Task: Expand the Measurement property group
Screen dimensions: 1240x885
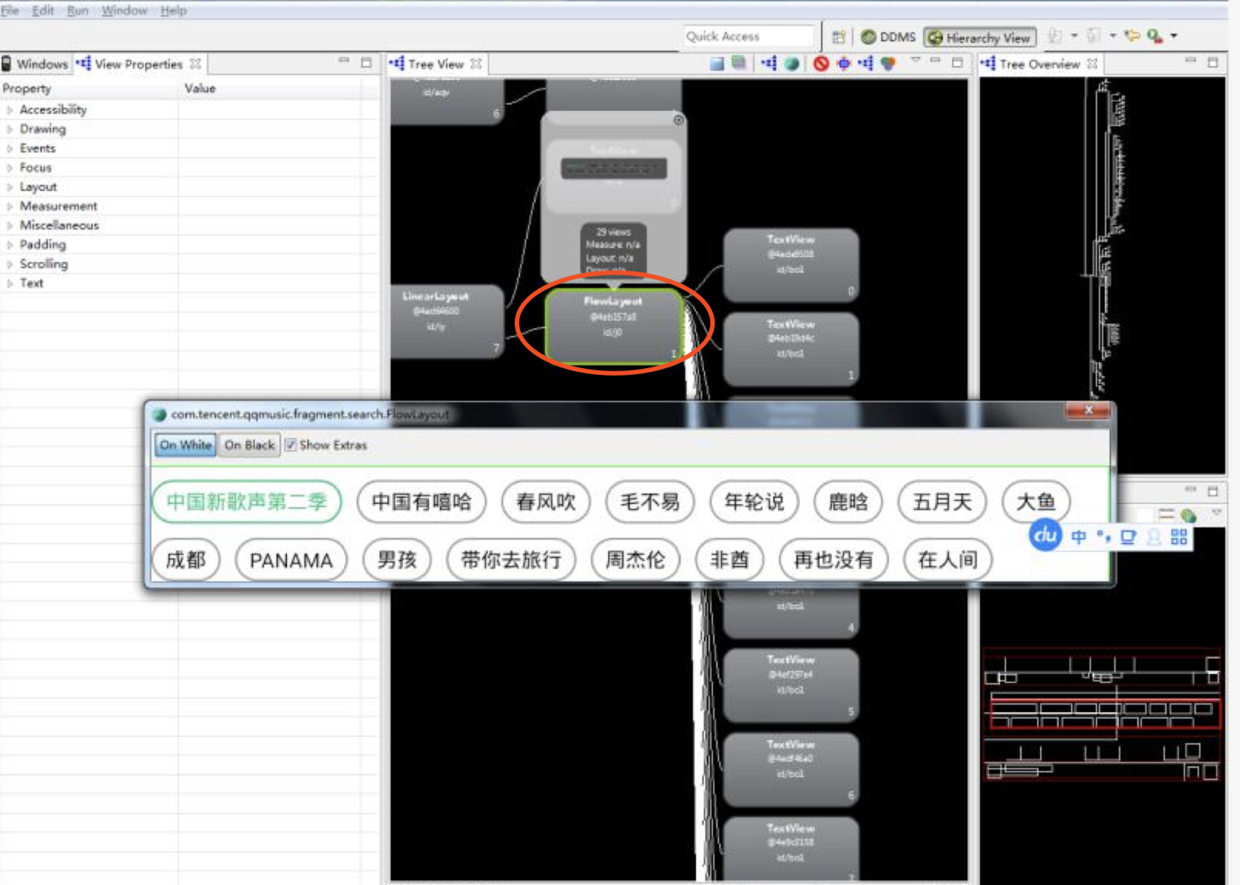Action: coord(10,206)
